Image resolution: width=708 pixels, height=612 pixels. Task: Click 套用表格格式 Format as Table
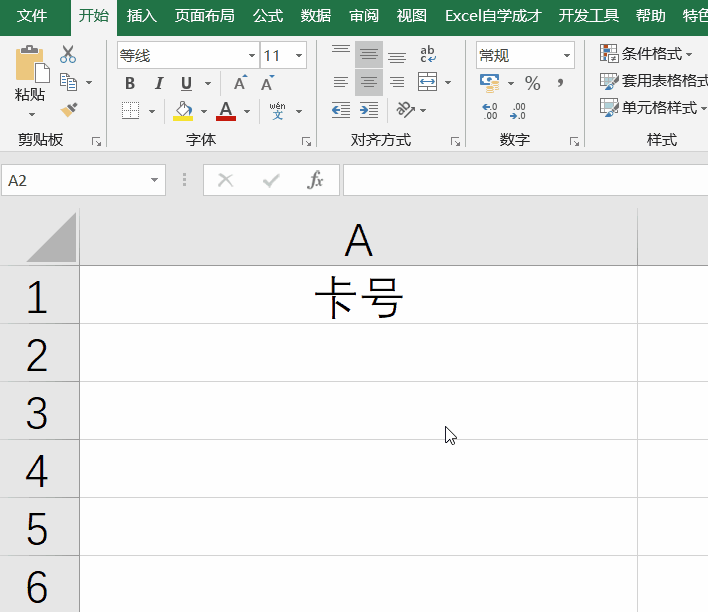point(654,81)
